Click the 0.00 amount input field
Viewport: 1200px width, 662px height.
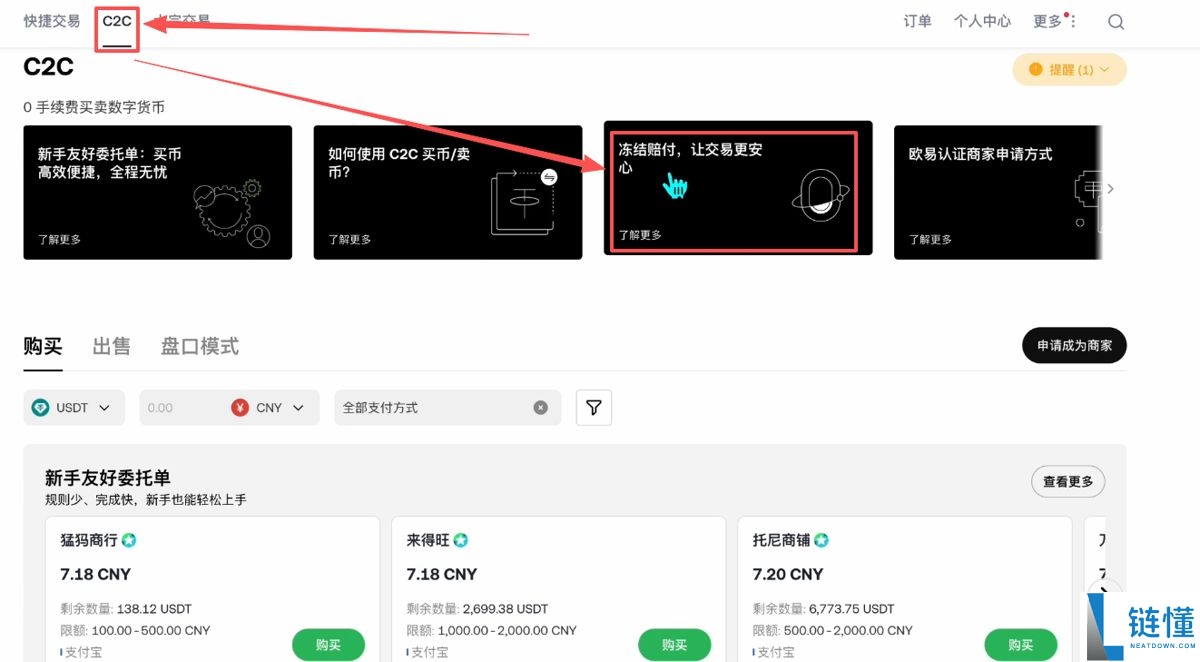(180, 407)
